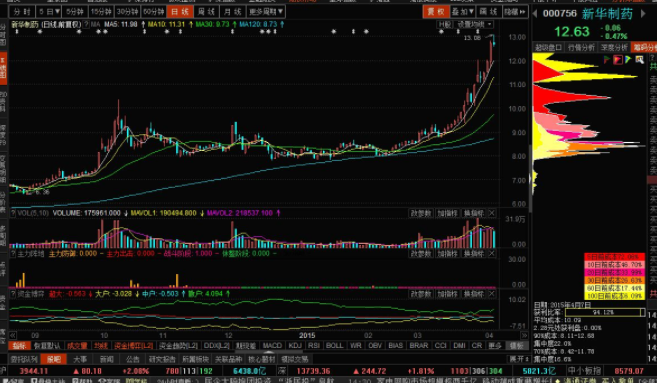Screen dimensions: 657x383
Task: Switch to 5分钟 chart period
Action: 75,12
